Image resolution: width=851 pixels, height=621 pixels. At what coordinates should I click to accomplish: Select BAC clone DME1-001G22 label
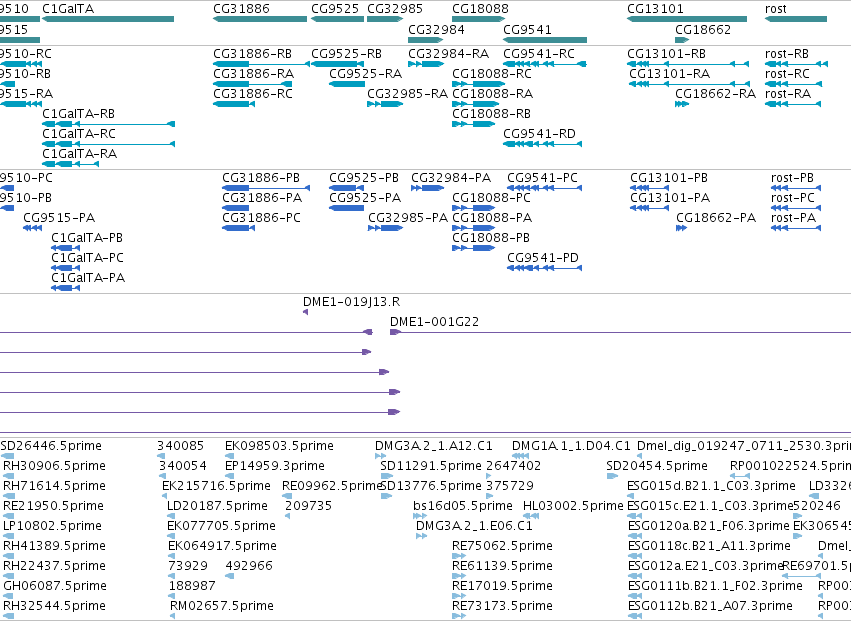[435, 322]
